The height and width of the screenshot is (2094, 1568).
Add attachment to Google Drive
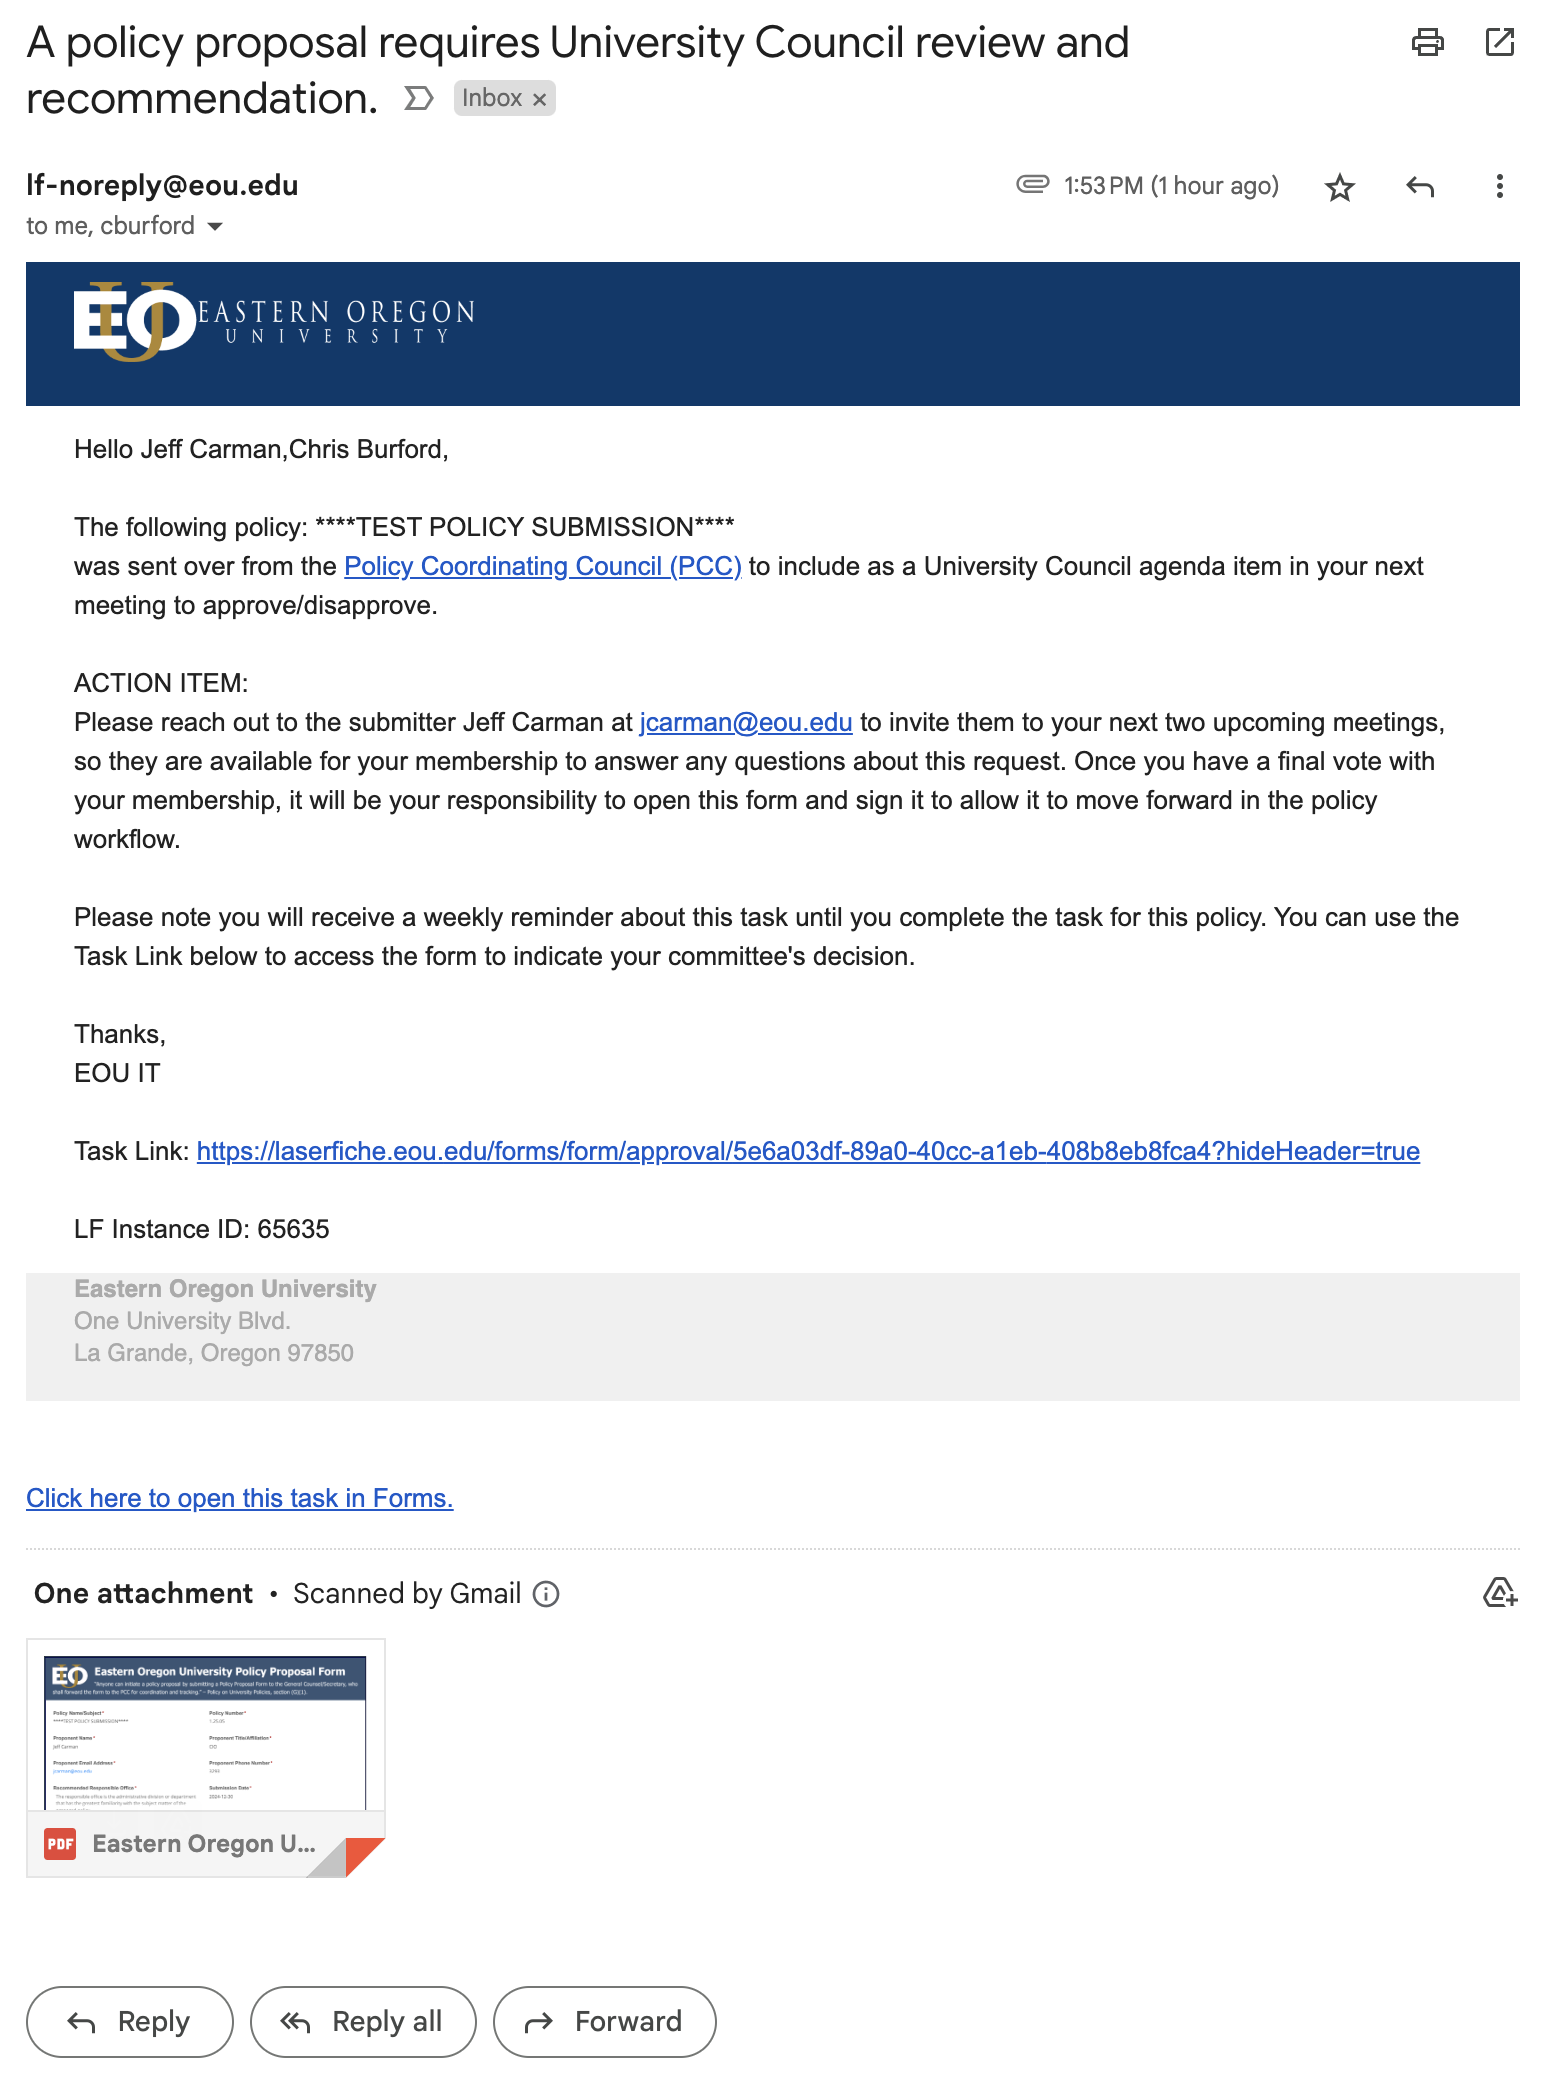(1499, 1592)
